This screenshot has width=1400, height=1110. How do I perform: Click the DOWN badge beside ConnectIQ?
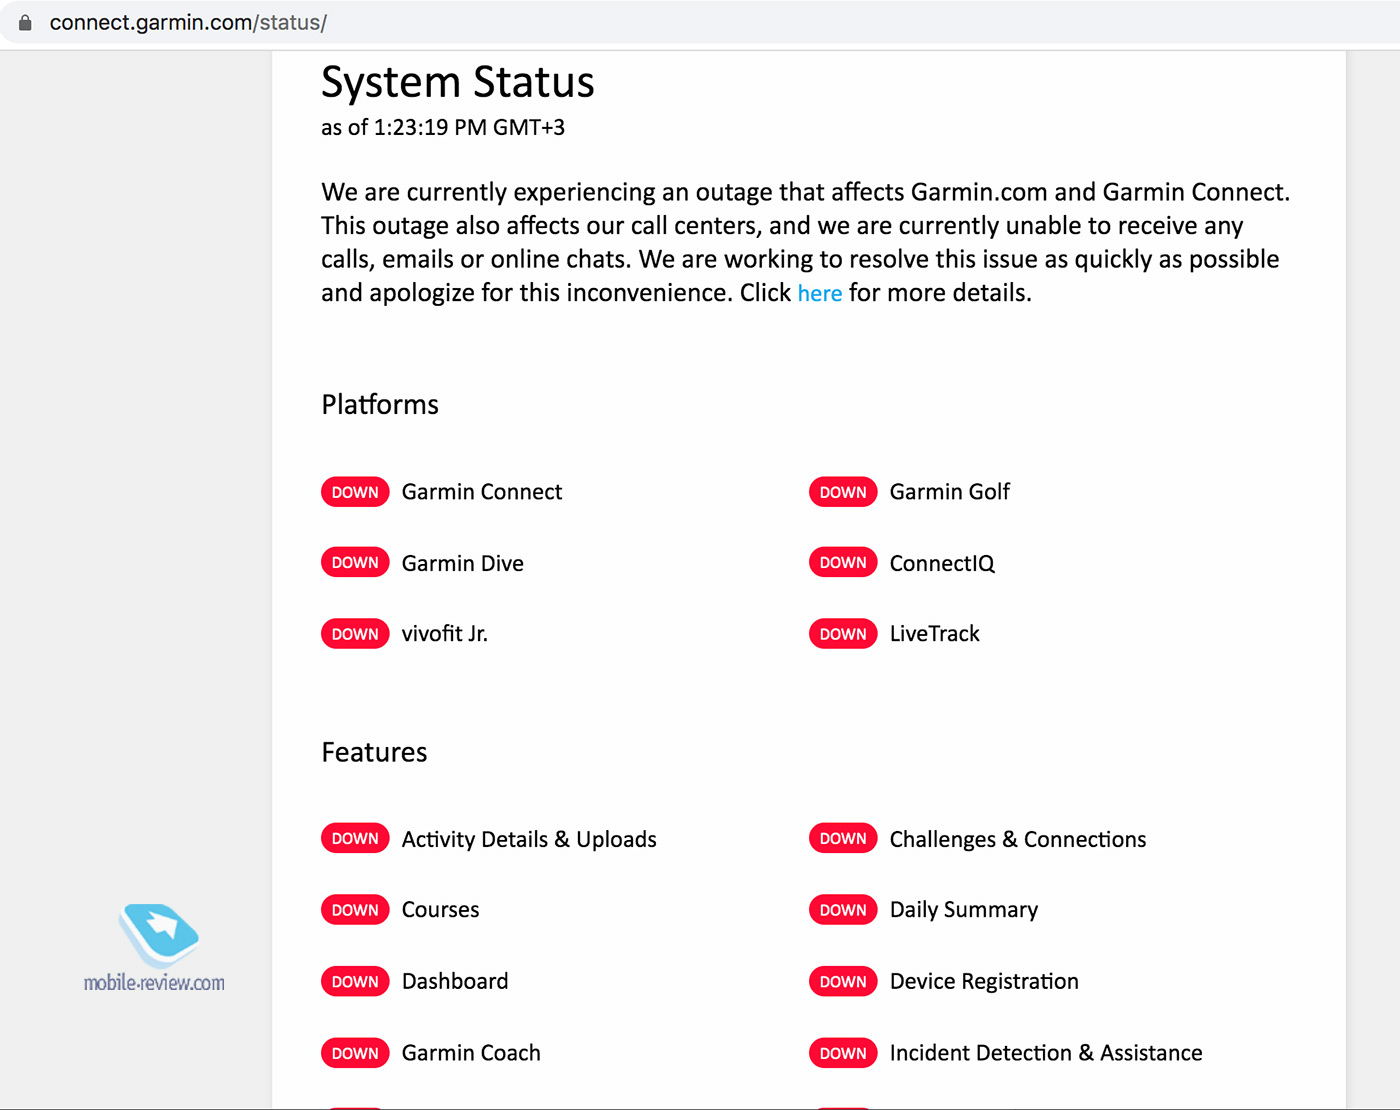pos(843,563)
